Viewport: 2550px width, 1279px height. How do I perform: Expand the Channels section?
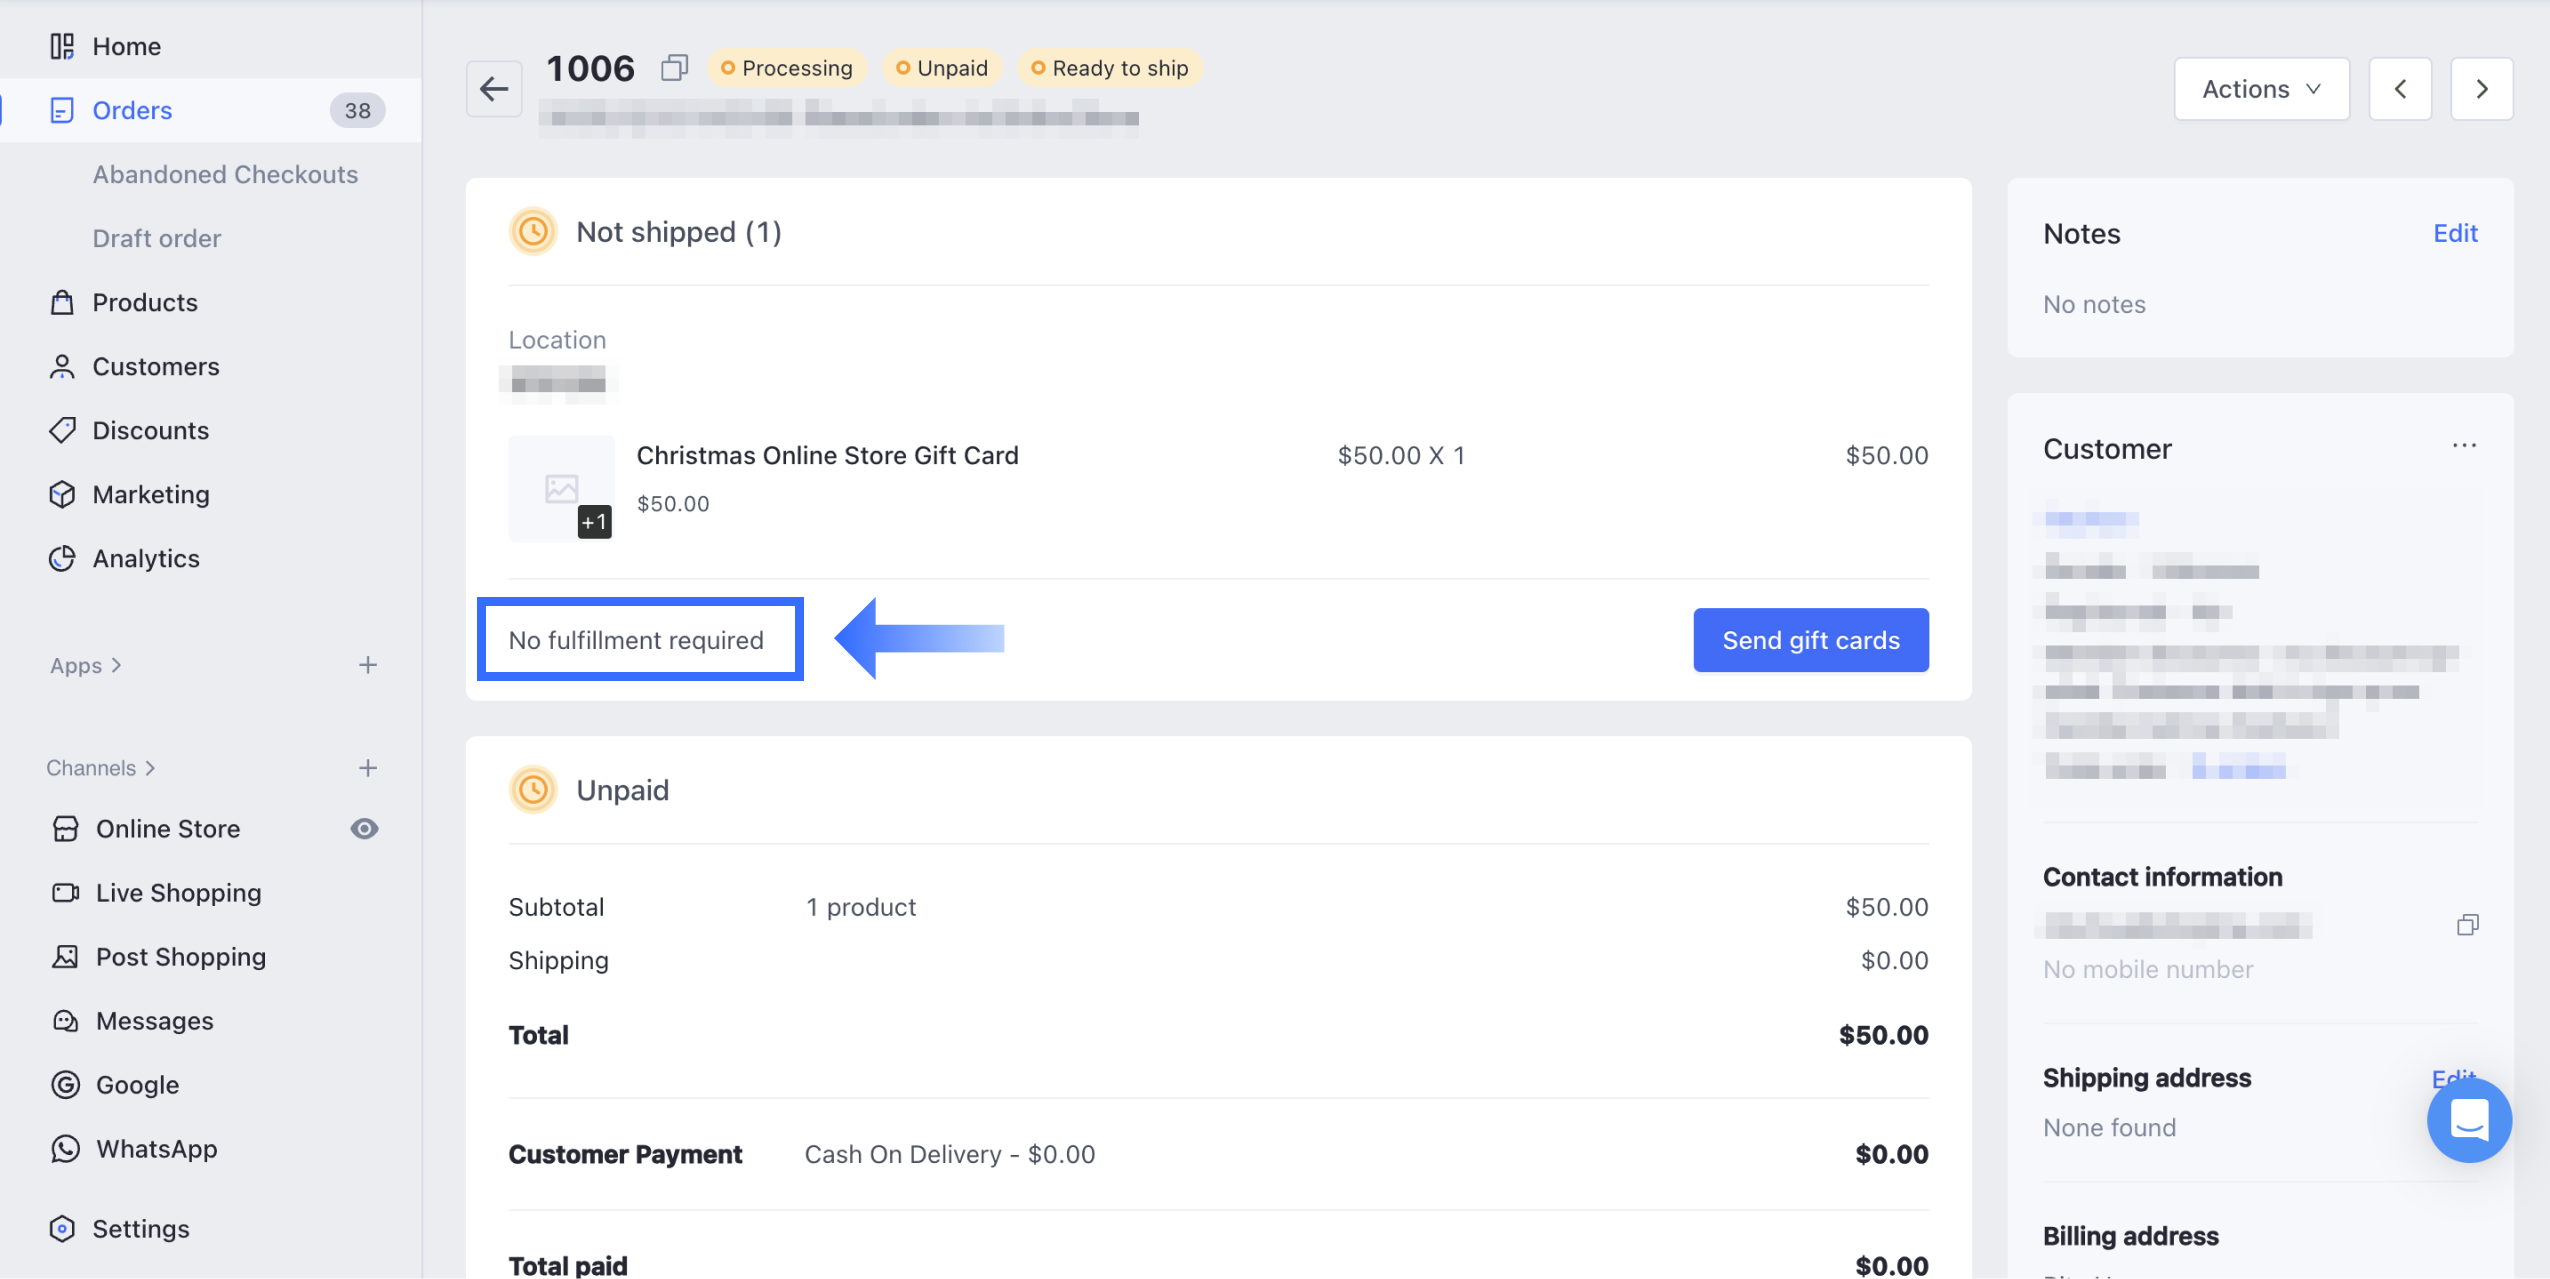(100, 768)
